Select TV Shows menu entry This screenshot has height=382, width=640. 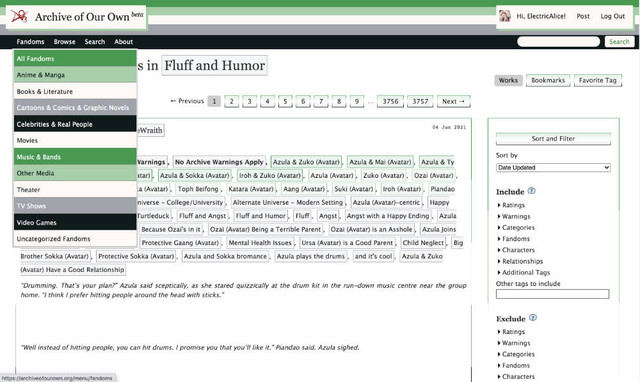tap(75, 206)
